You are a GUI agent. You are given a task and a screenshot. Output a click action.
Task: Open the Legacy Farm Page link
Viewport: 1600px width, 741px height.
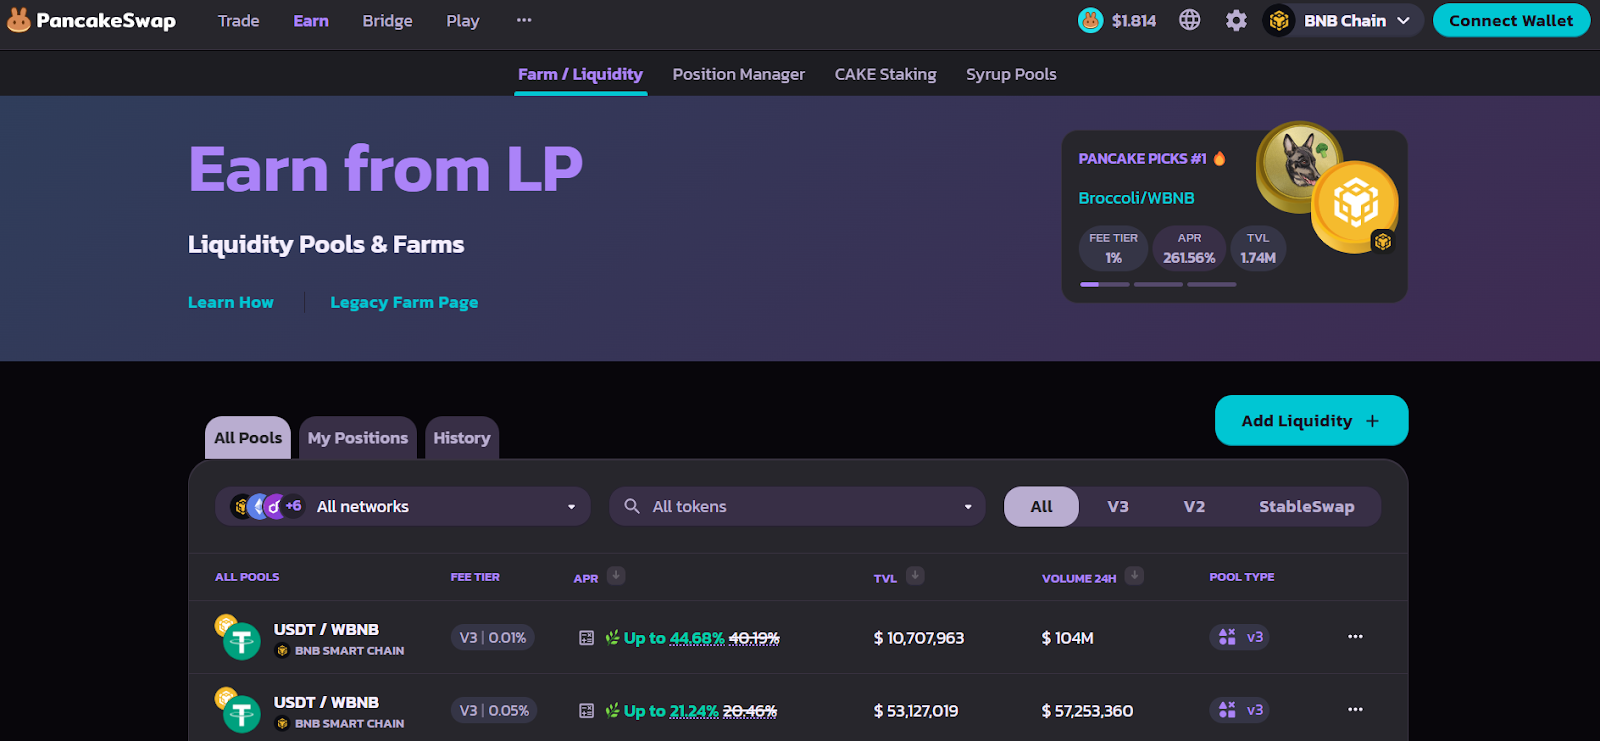(x=404, y=302)
